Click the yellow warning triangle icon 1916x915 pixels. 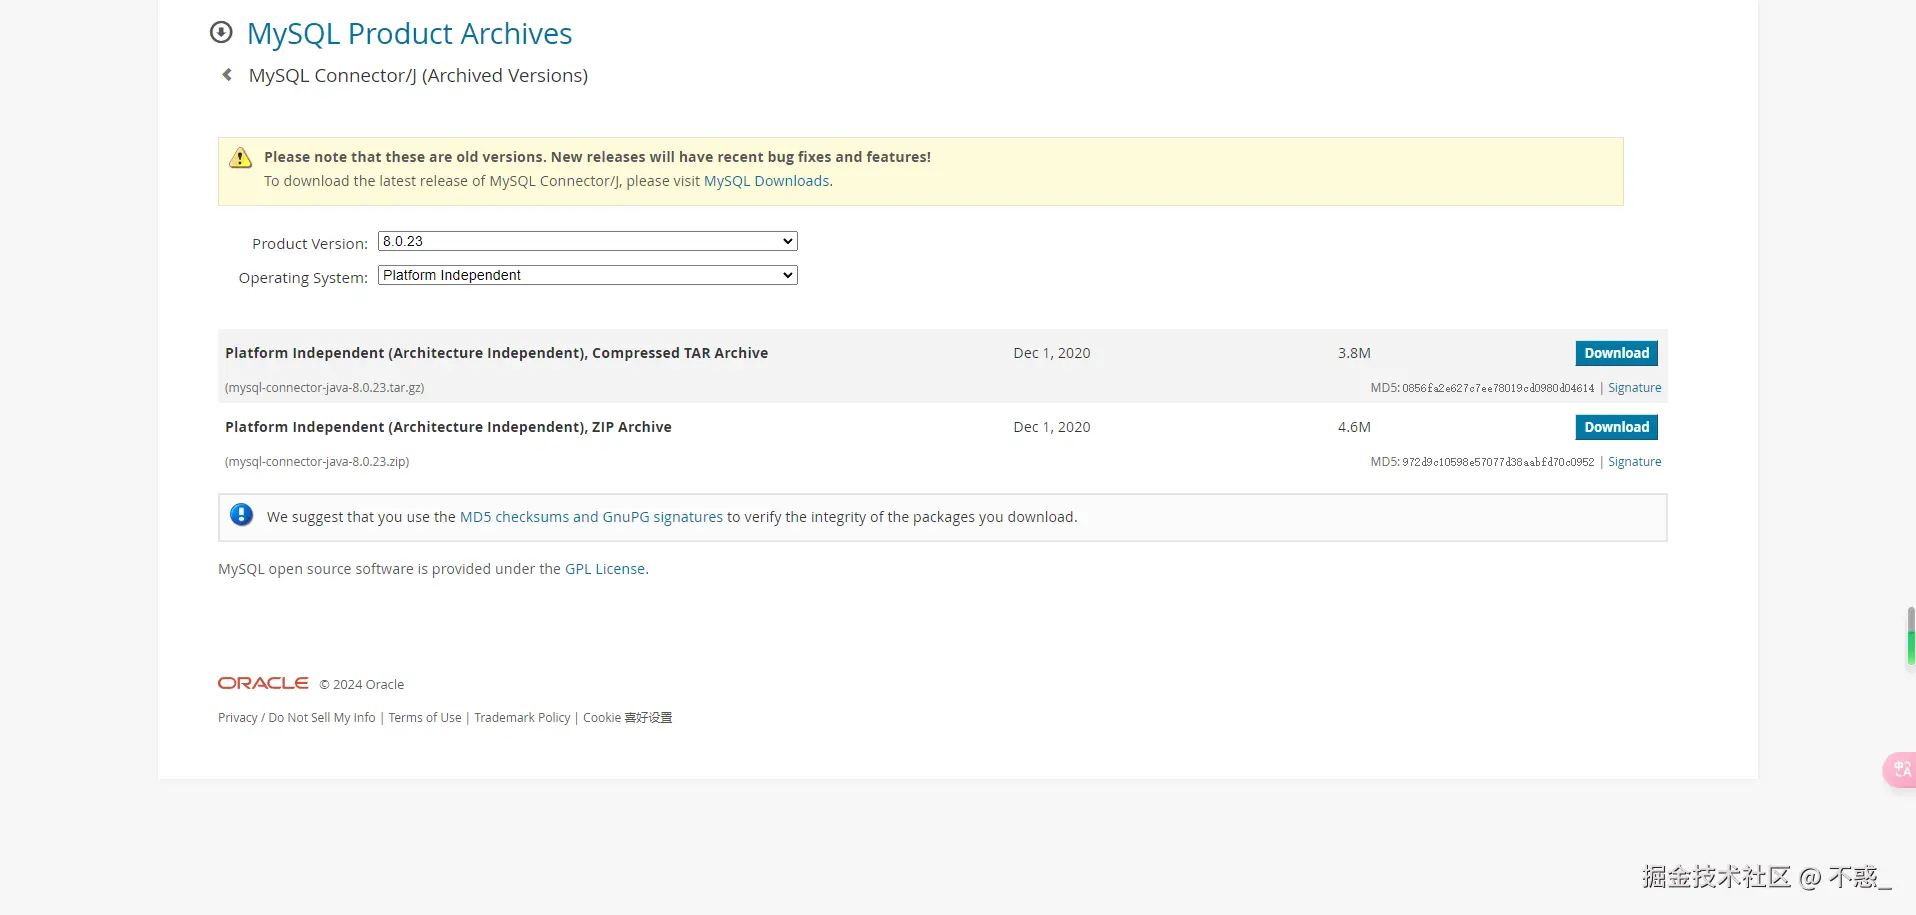pyautogui.click(x=241, y=158)
